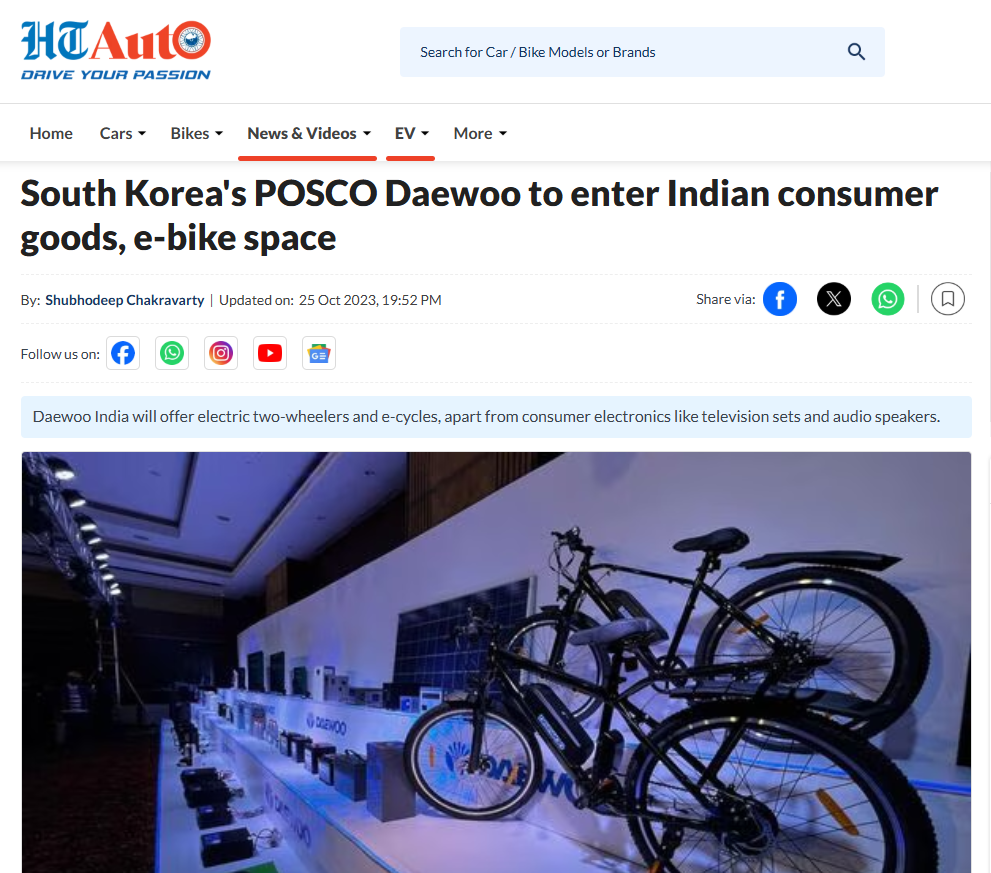Follow HT Auto on Google News
Viewport: 991px width, 873px height.
click(x=319, y=353)
